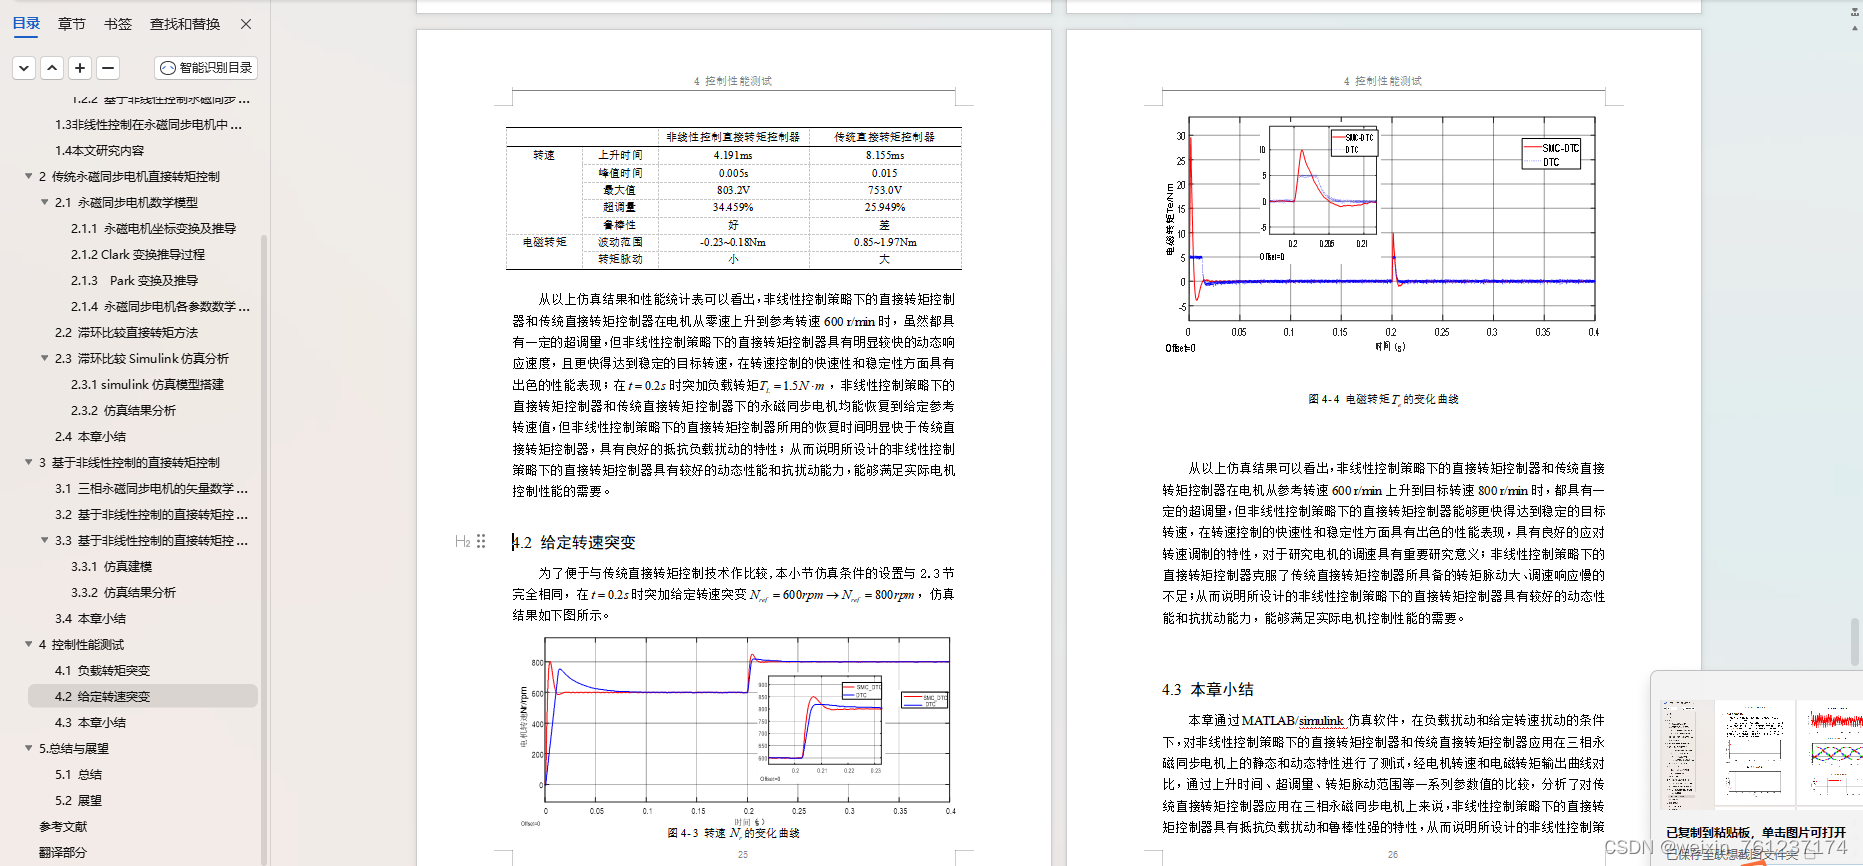
Task: Jump to 5.1 总结
Action: (78, 774)
